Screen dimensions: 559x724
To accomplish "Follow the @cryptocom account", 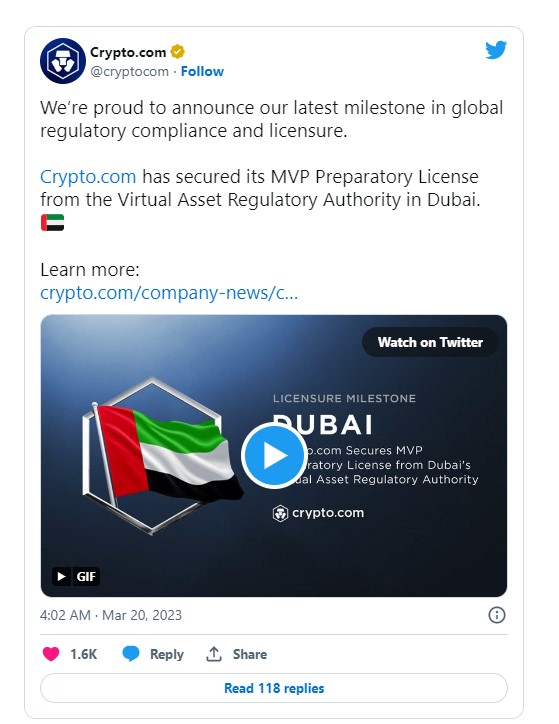I will coord(202,72).
